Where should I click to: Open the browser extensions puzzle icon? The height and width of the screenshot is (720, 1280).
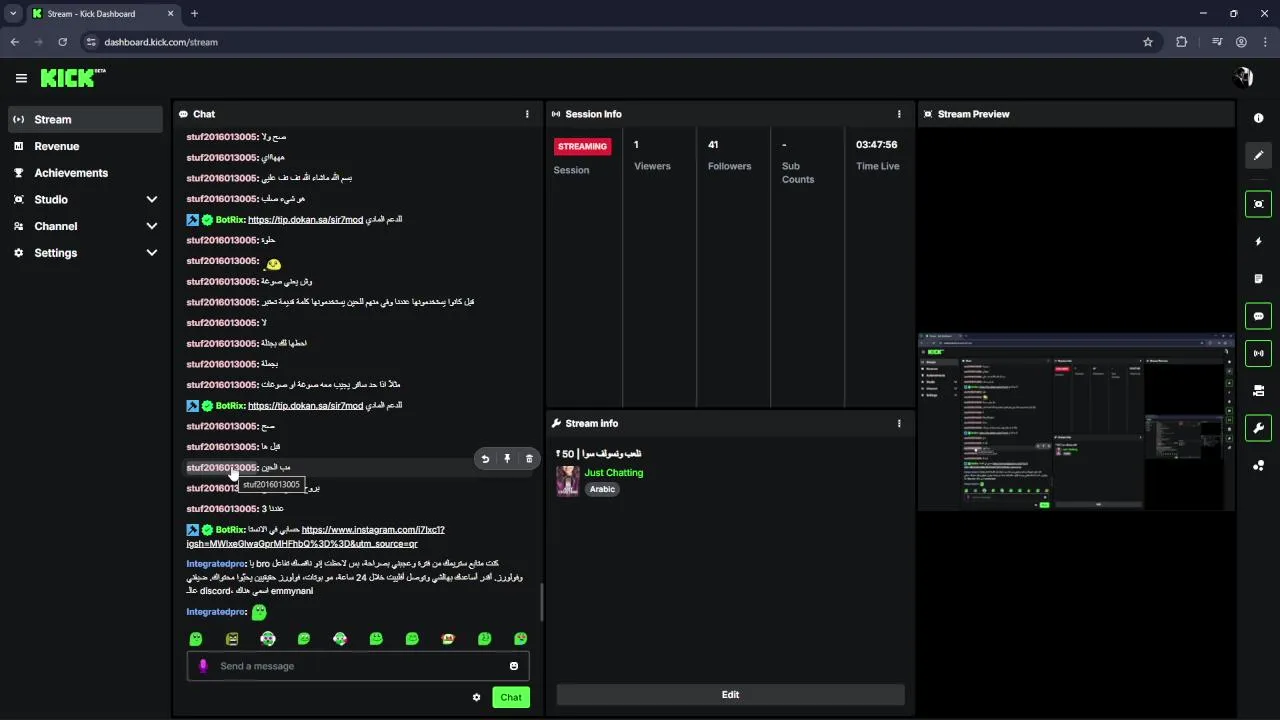1182,42
